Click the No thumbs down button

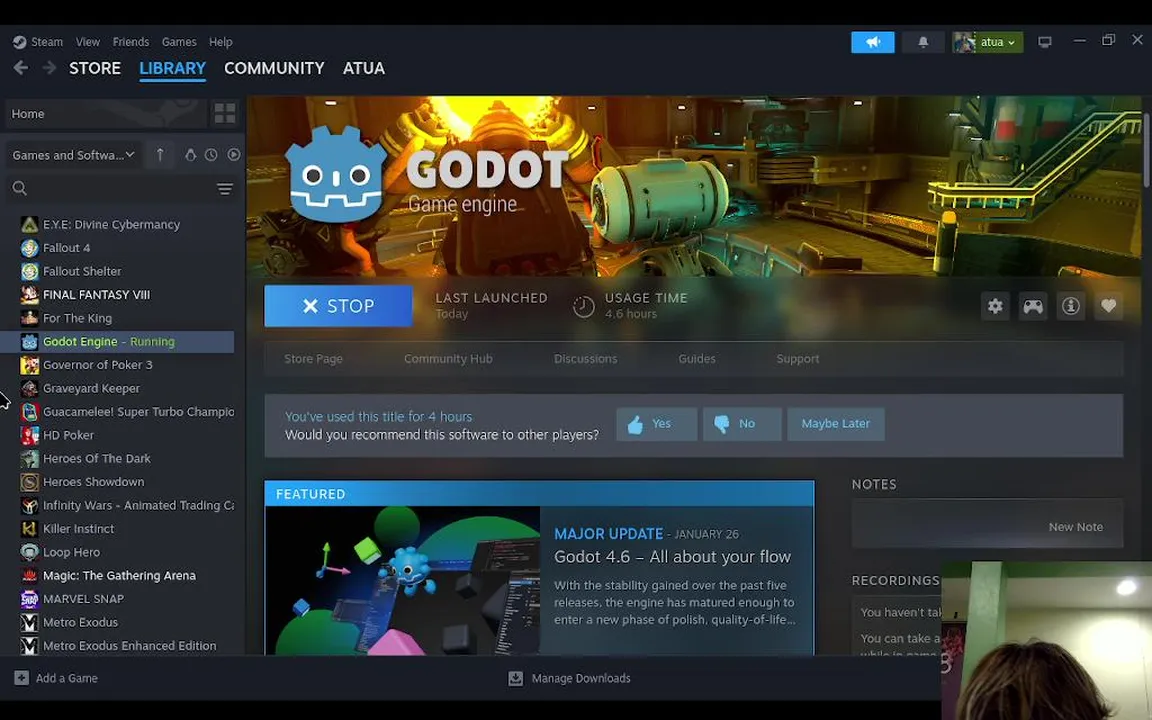[742, 424]
